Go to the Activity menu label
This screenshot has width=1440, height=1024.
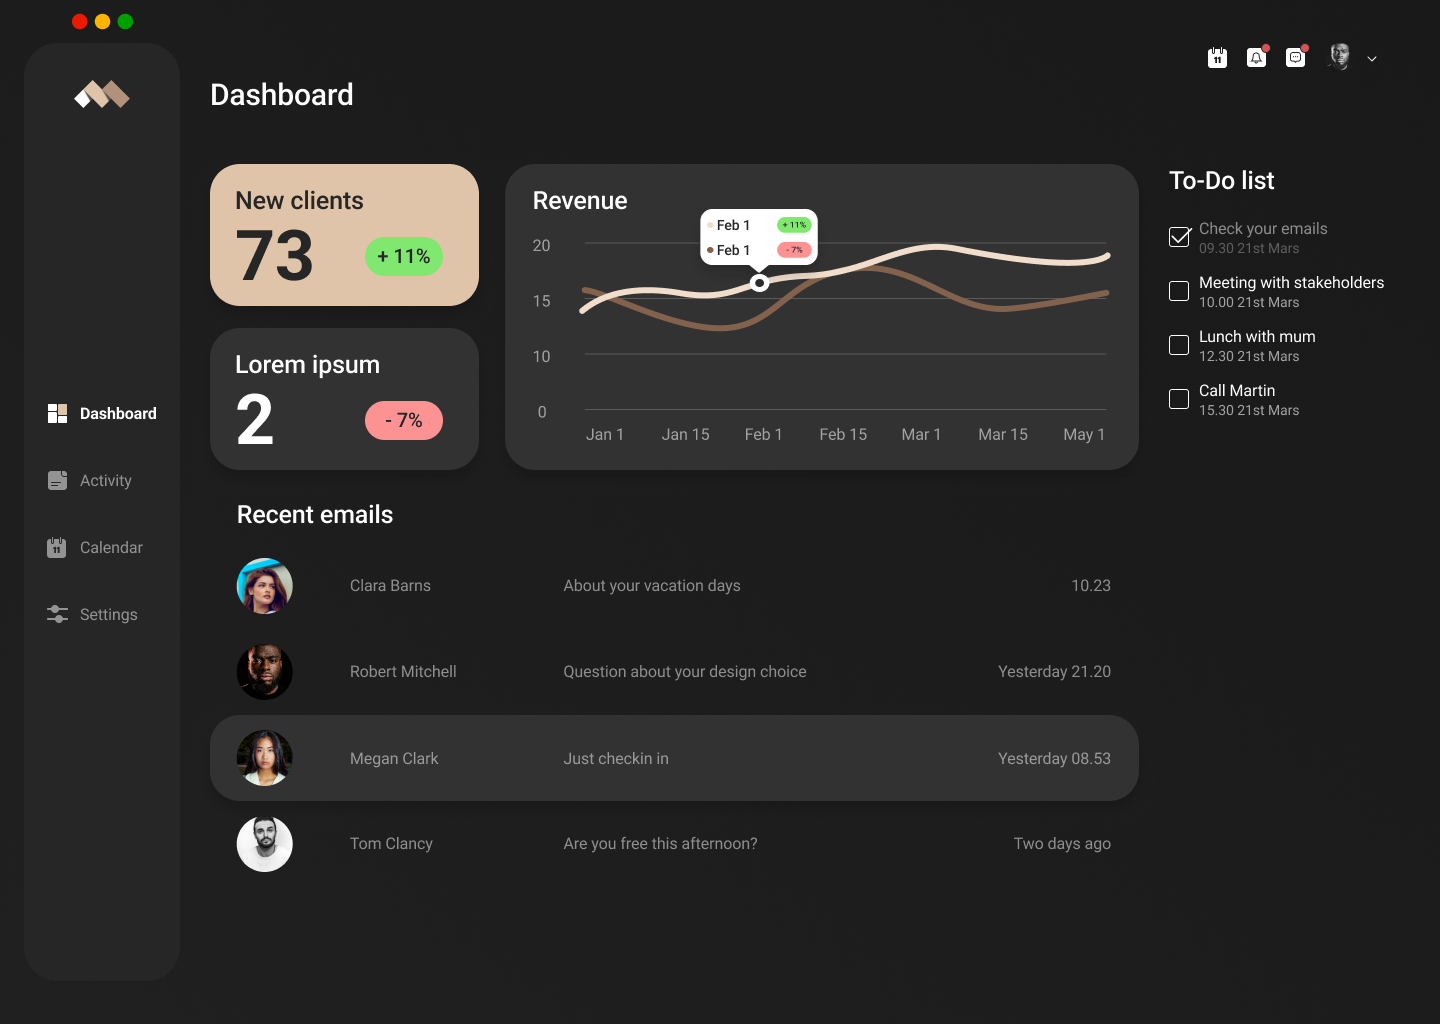tap(106, 481)
